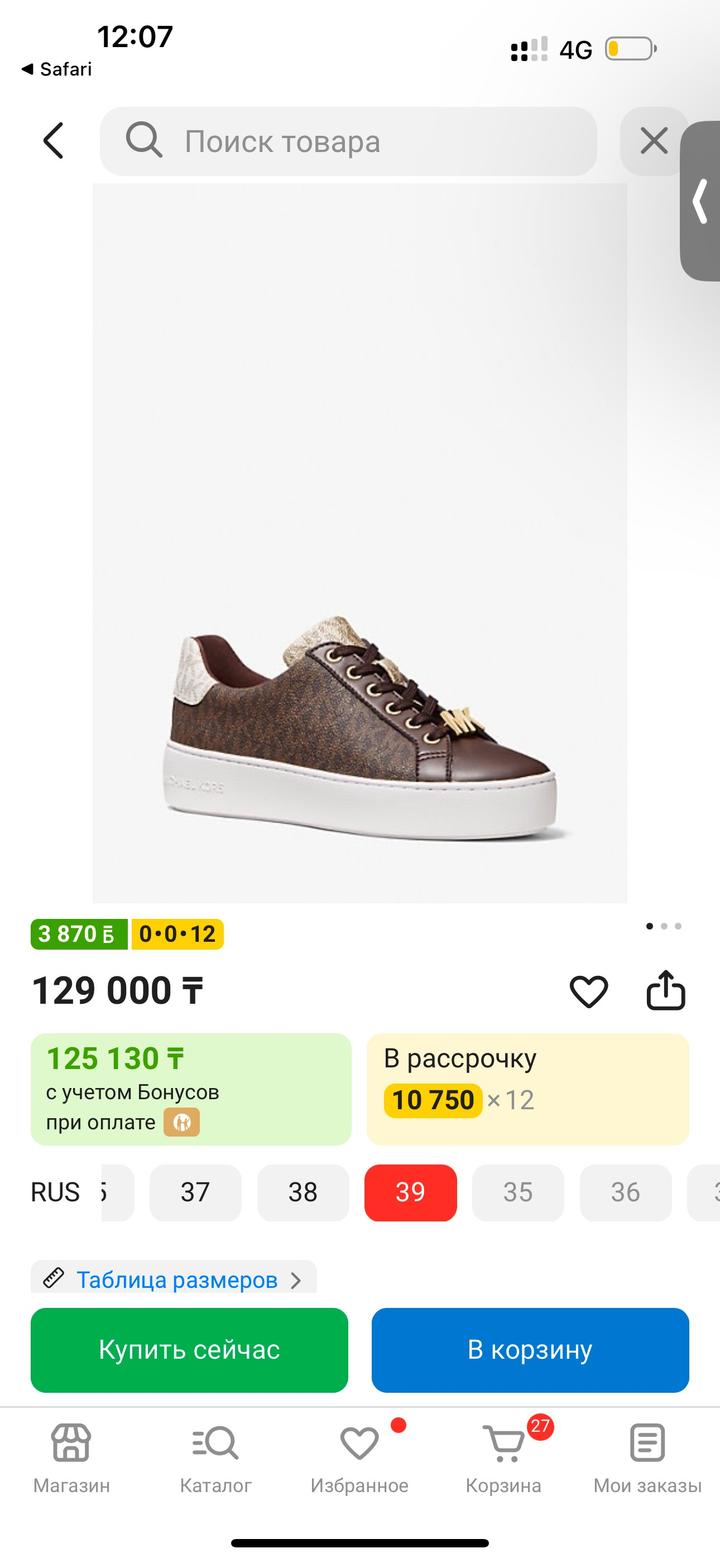Select size 38
This screenshot has height=1561, width=720.
point(303,1192)
